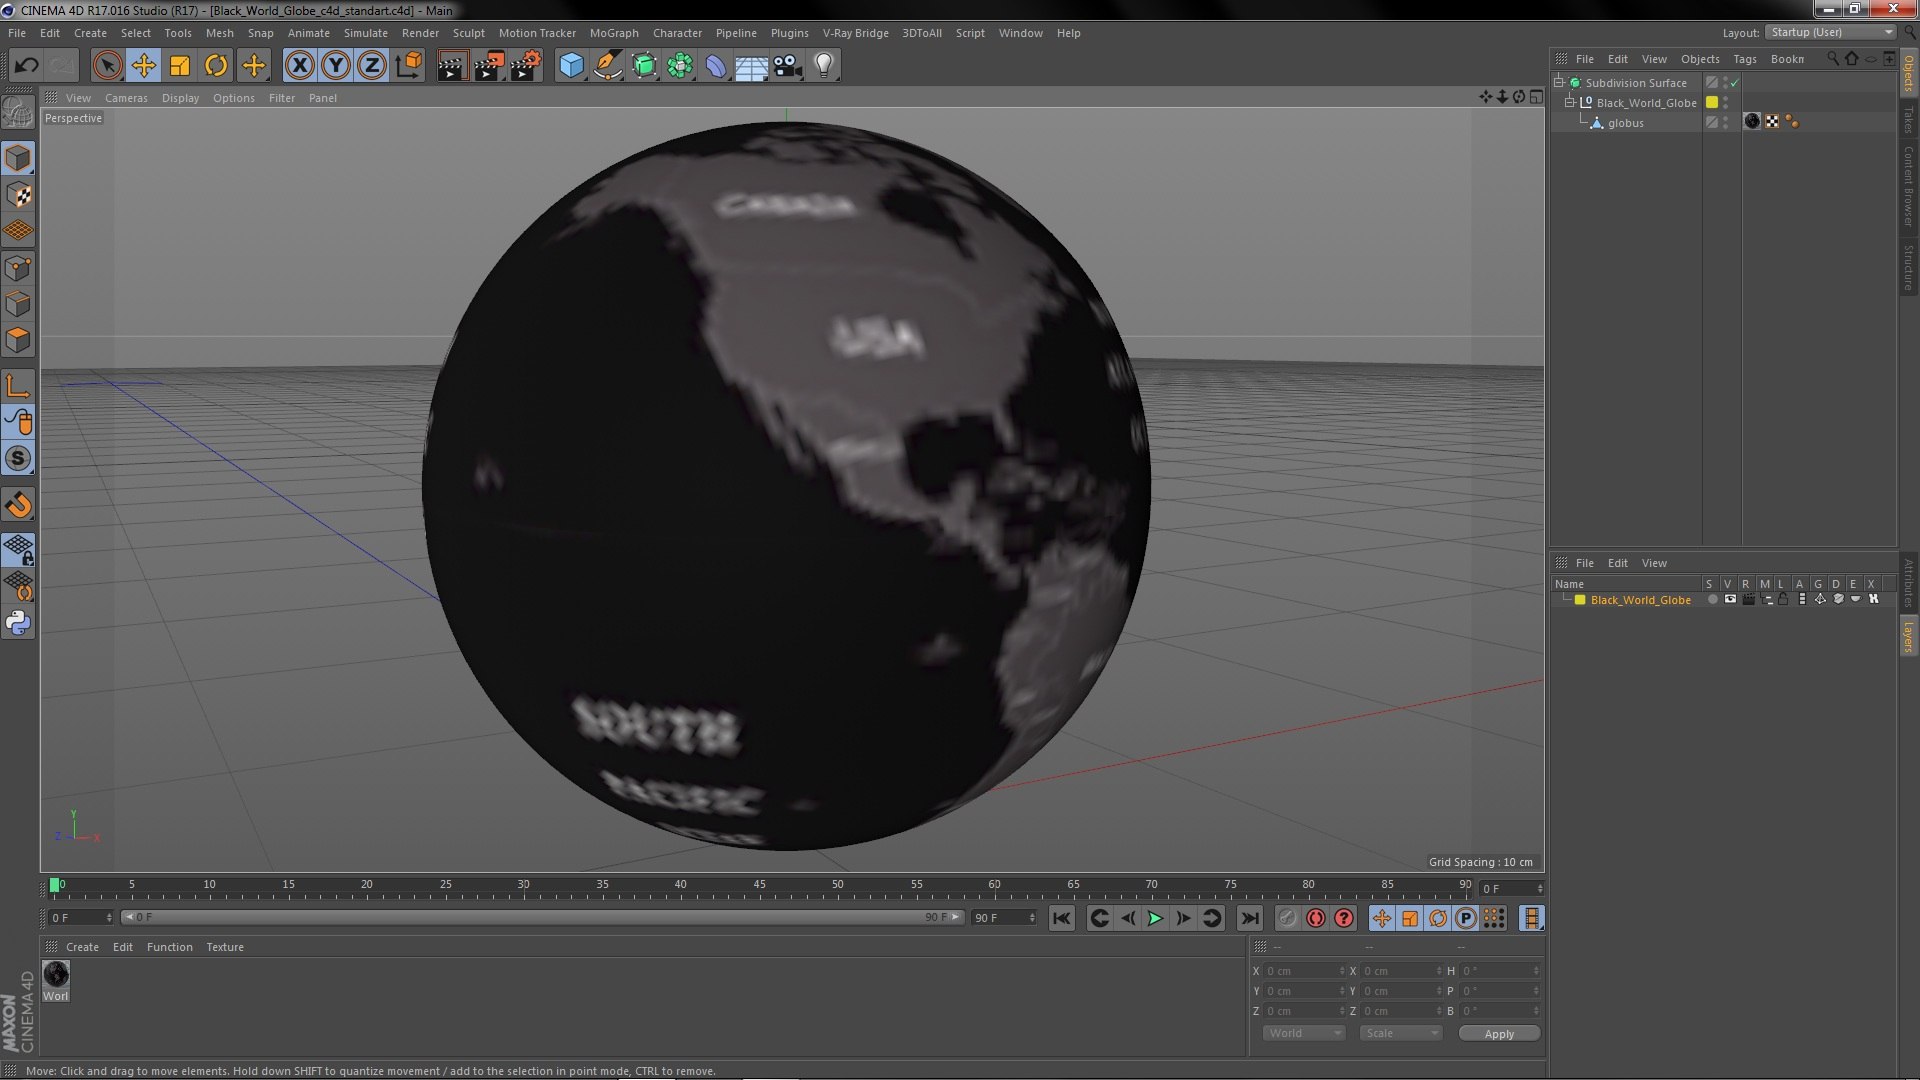Screen dimensions: 1920x1080
Task: Add a Cube primitive object
Action: click(571, 66)
